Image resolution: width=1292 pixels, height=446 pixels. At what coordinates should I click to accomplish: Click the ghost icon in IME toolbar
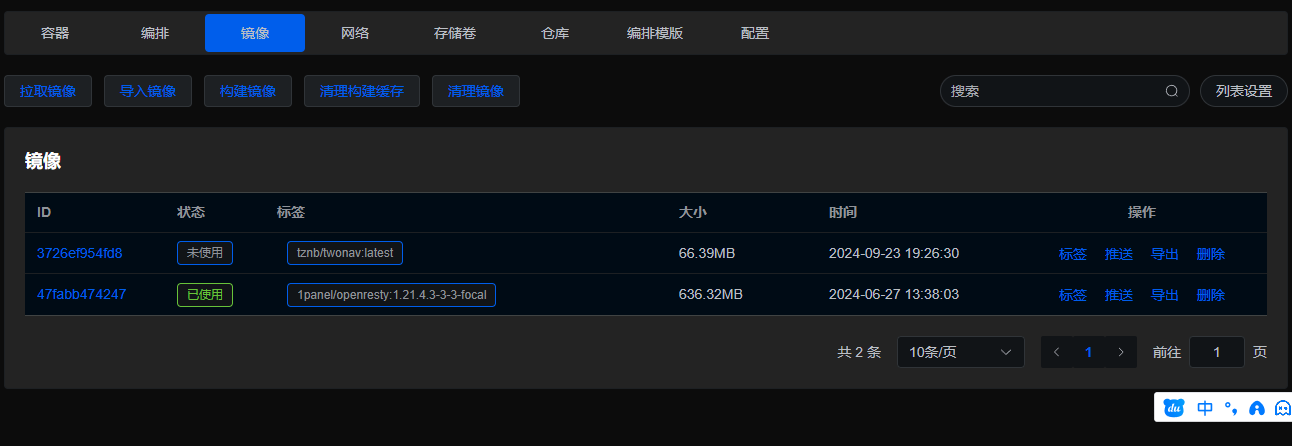pyautogui.click(x=1281, y=408)
